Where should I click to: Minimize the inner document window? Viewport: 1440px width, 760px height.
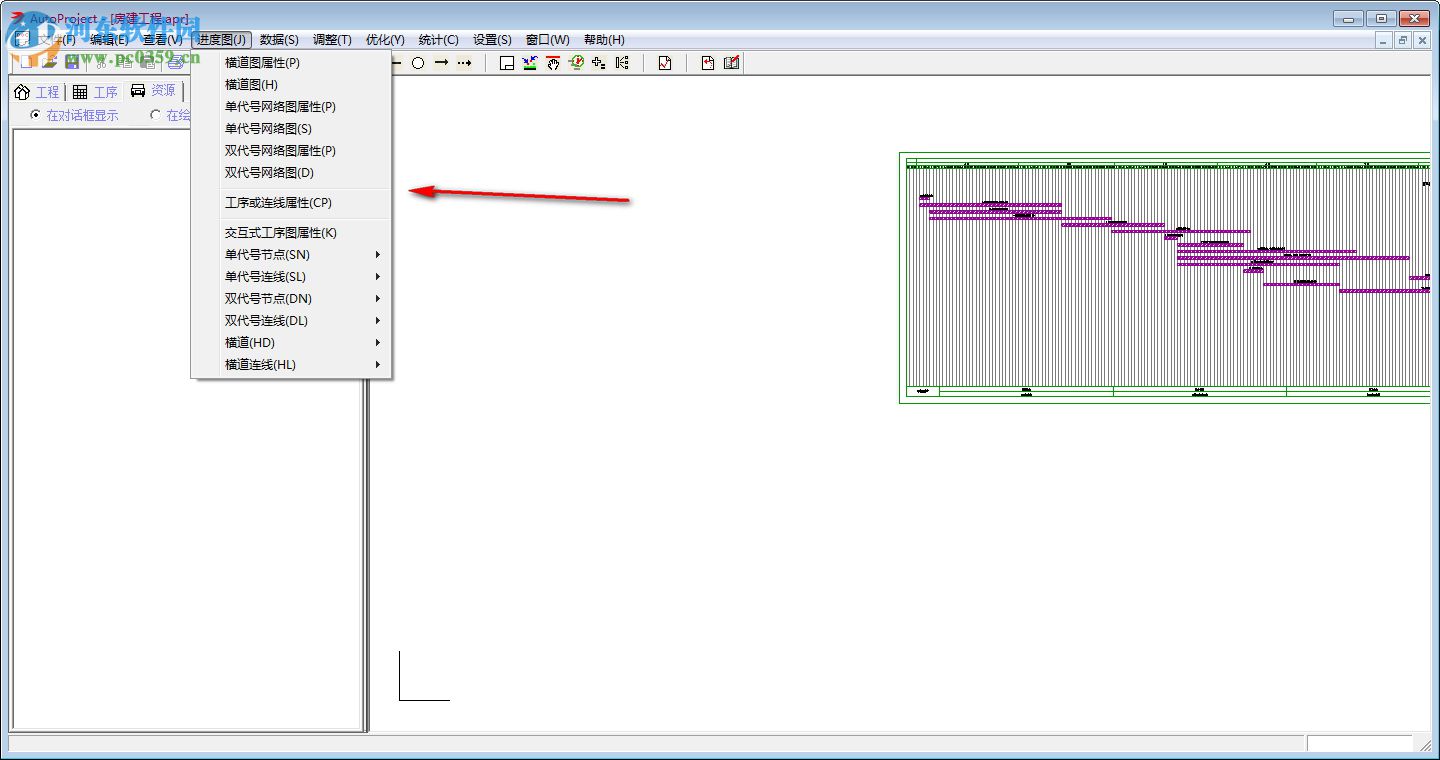pyautogui.click(x=1384, y=40)
